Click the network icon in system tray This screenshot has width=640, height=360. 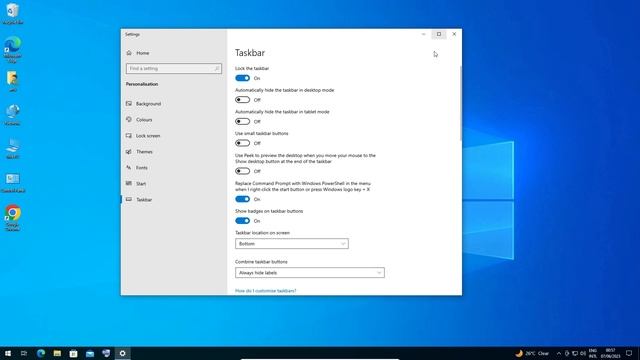point(575,353)
